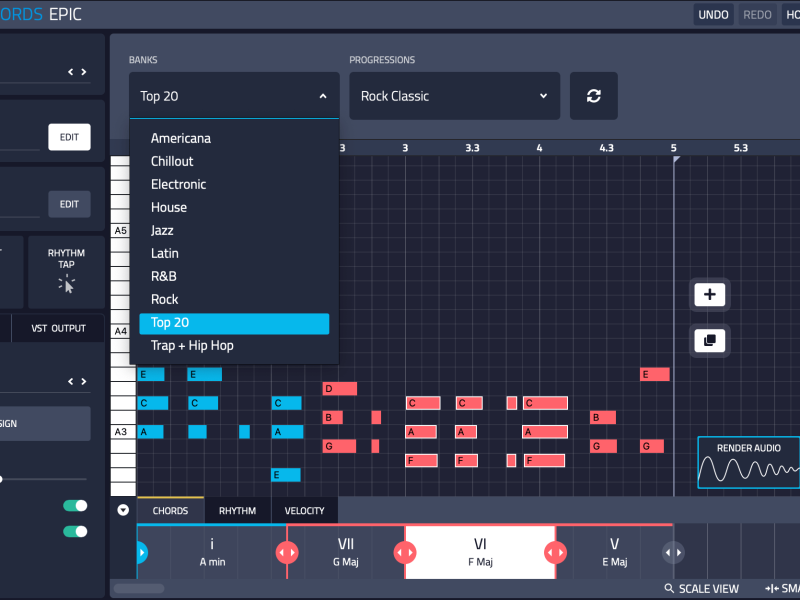
Task: Click the 5.3 mark on the ruler
Action: 740,148
